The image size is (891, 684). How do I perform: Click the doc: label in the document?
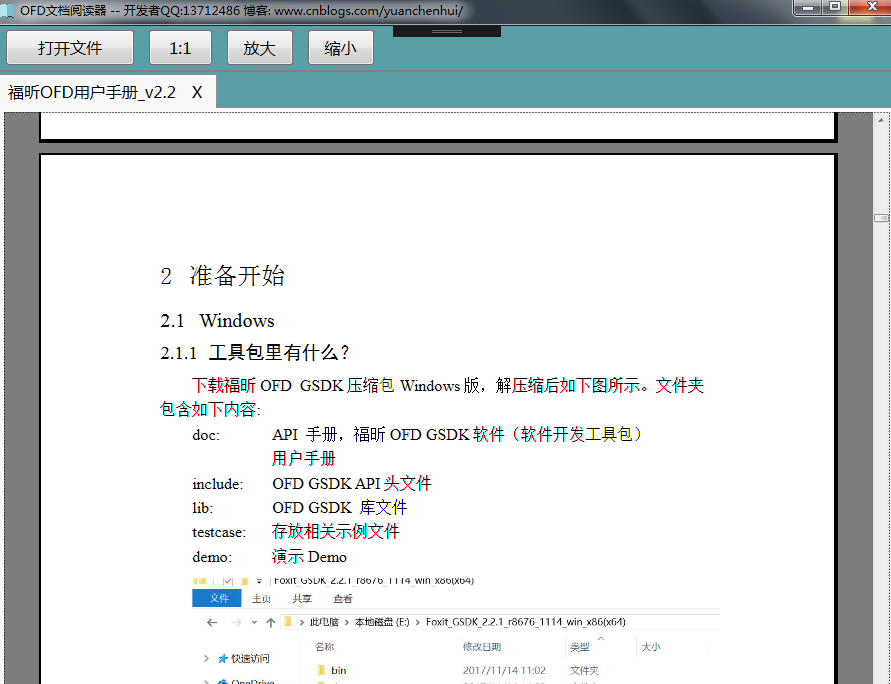(206, 435)
